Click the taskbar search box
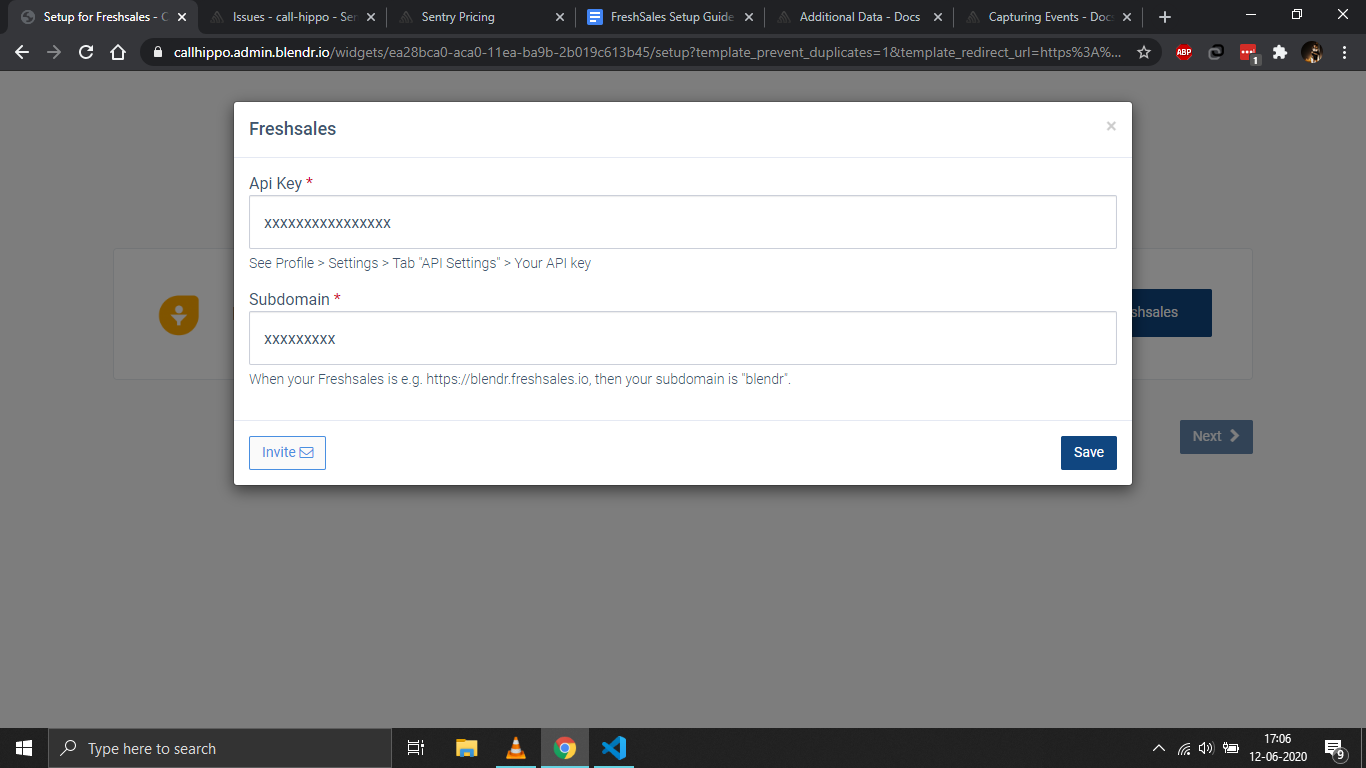The image size is (1366, 768). (220, 748)
